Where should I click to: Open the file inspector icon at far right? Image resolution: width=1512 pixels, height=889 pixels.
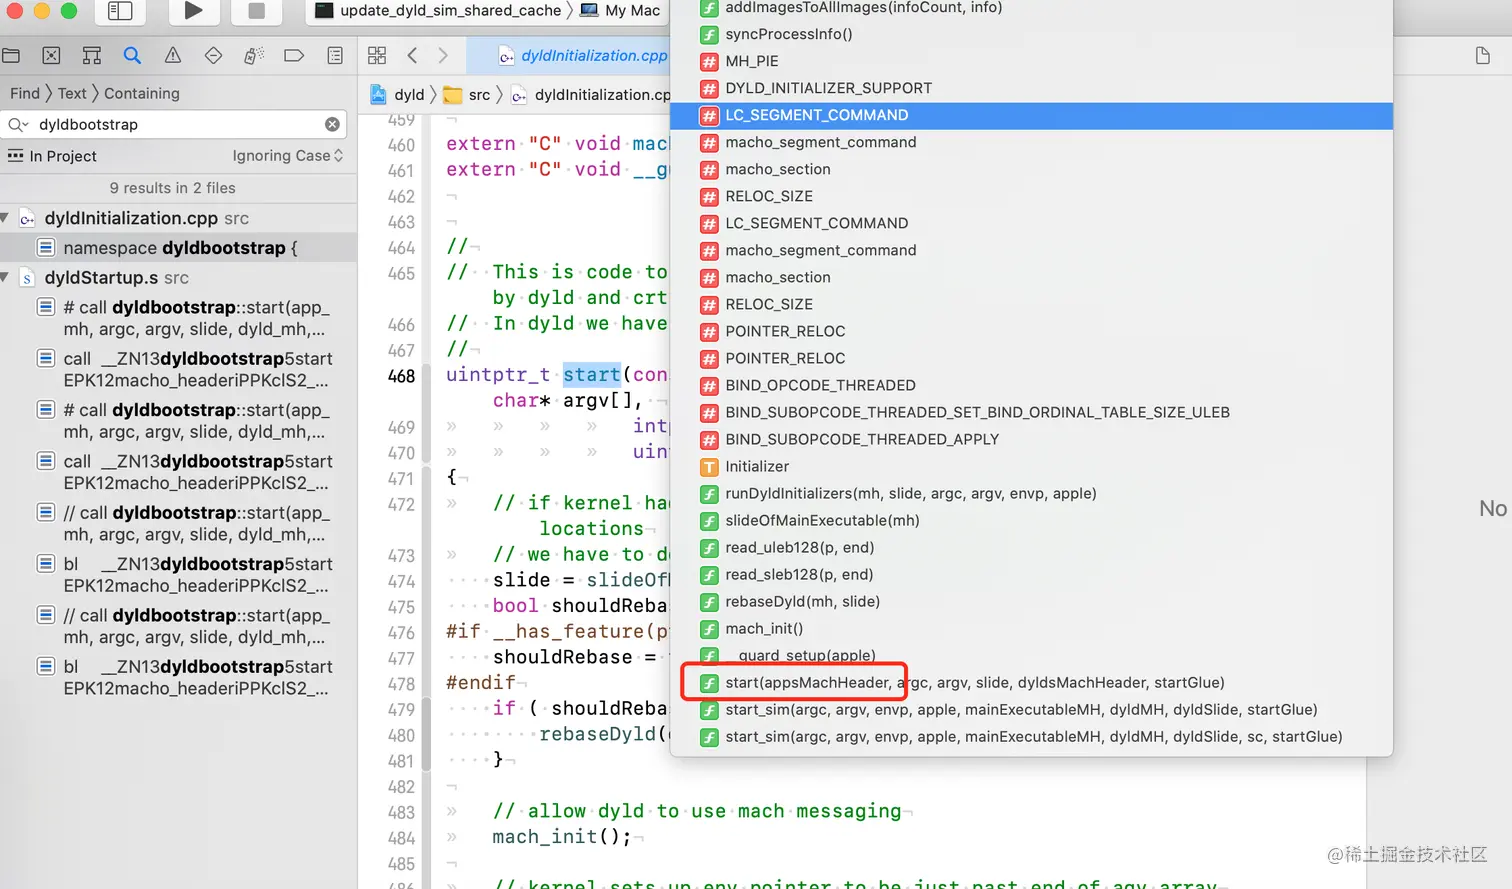coord(1483,56)
